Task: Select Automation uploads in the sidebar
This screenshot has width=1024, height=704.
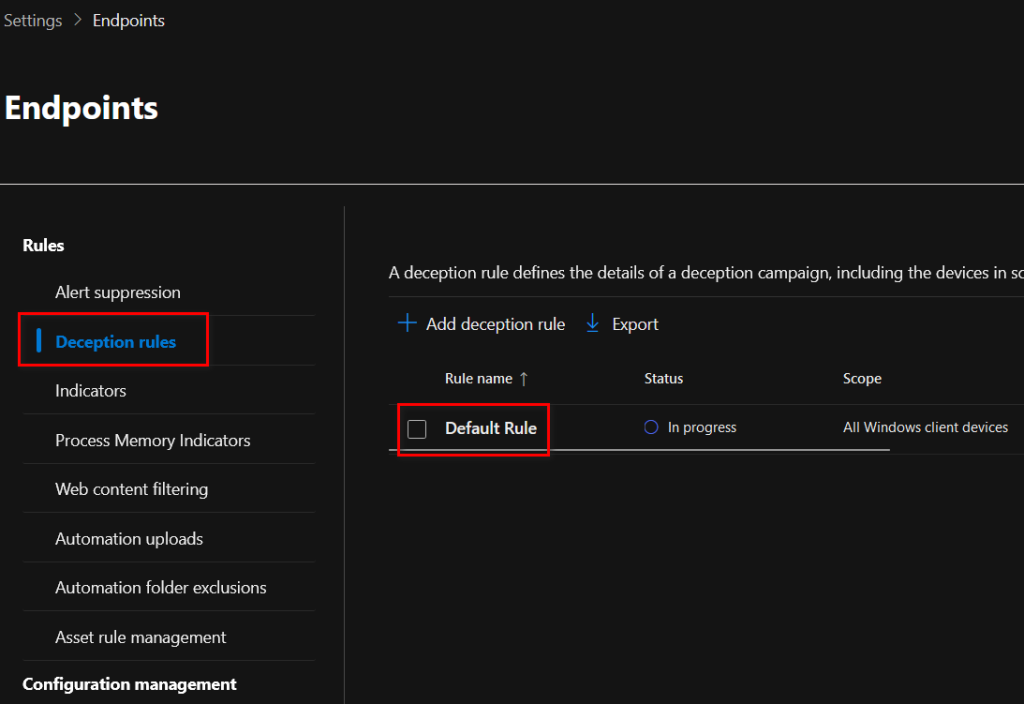Action: pyautogui.click(x=129, y=538)
